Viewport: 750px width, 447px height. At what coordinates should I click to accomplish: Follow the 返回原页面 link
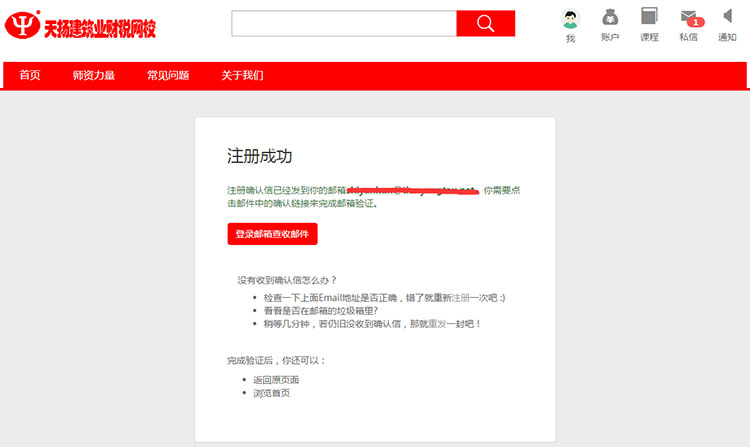point(276,380)
